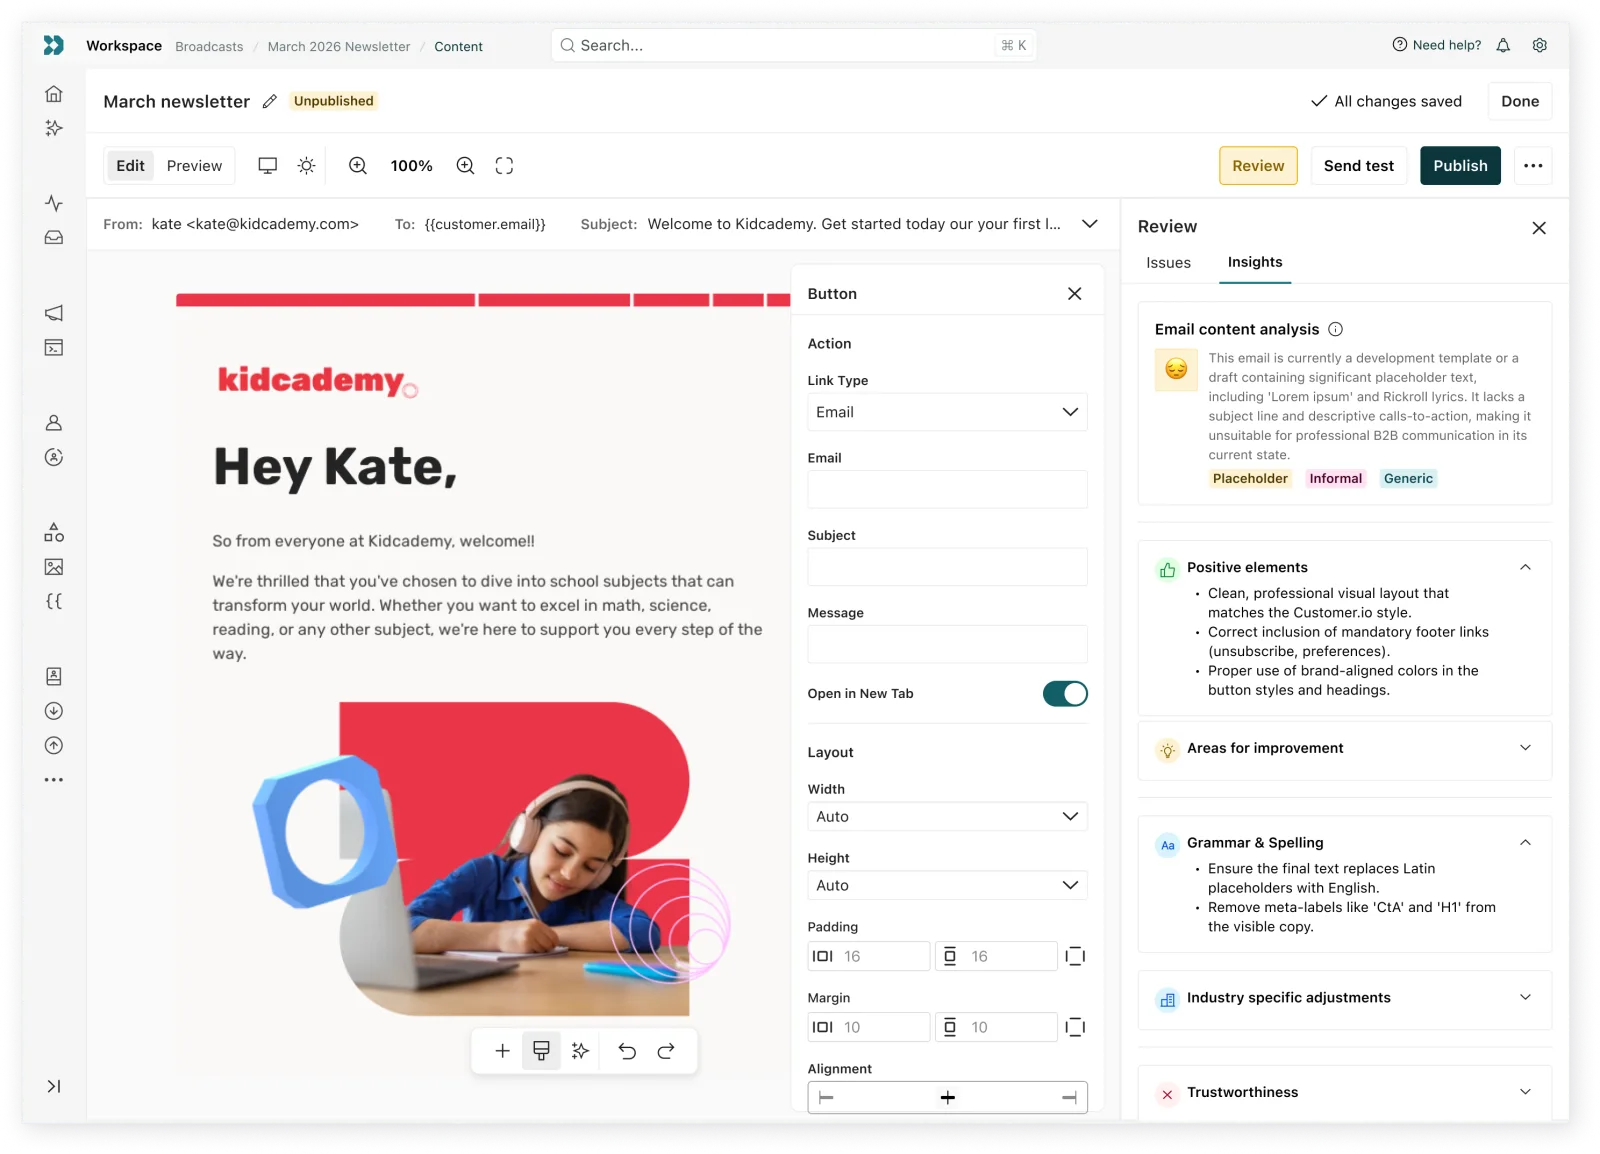This screenshot has width=1600, height=1154.
Task: Close the Review panel
Action: point(1539,228)
